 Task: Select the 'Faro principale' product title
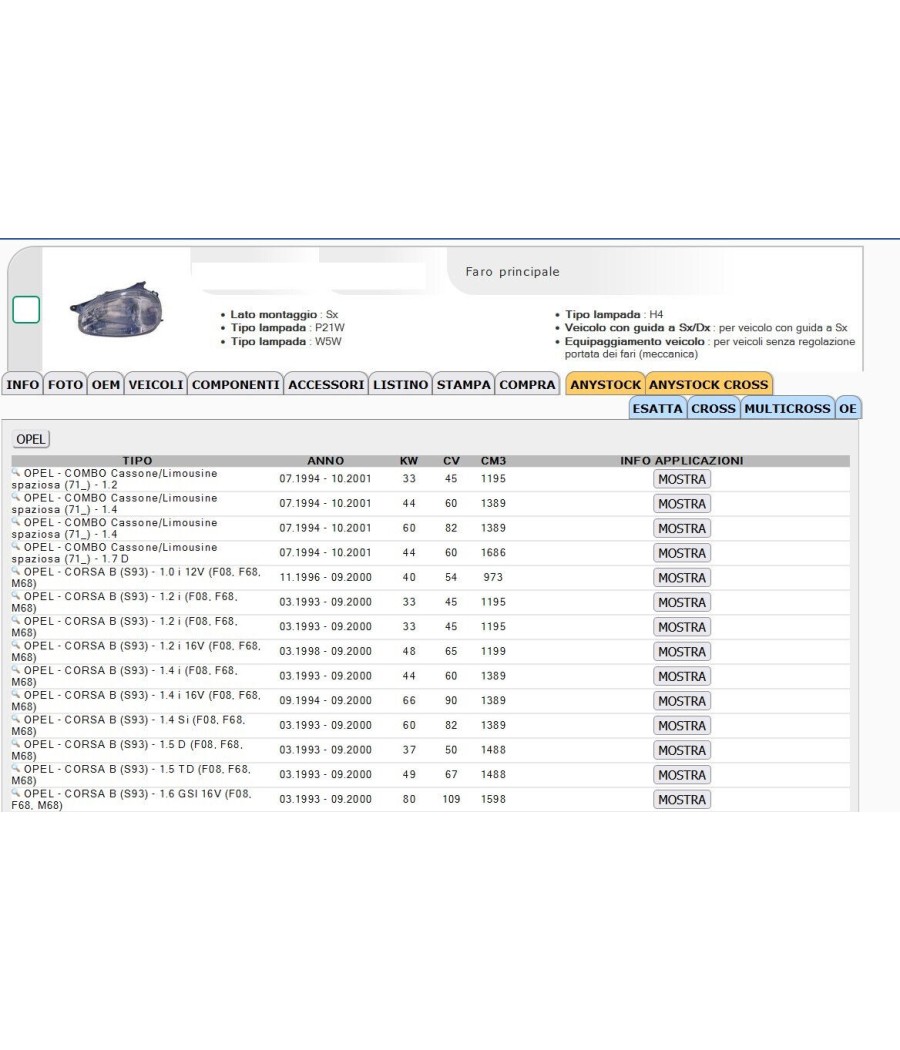point(512,272)
